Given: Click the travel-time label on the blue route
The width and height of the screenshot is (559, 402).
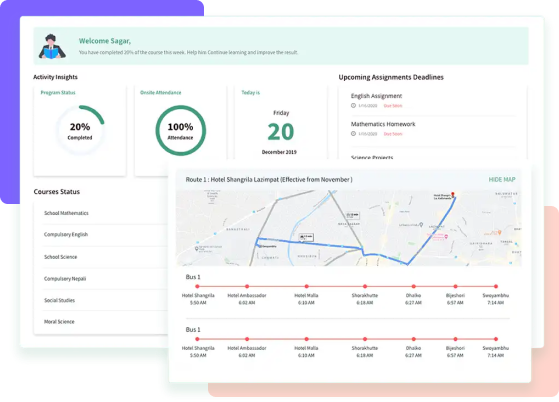Looking at the screenshot, I should (306, 237).
